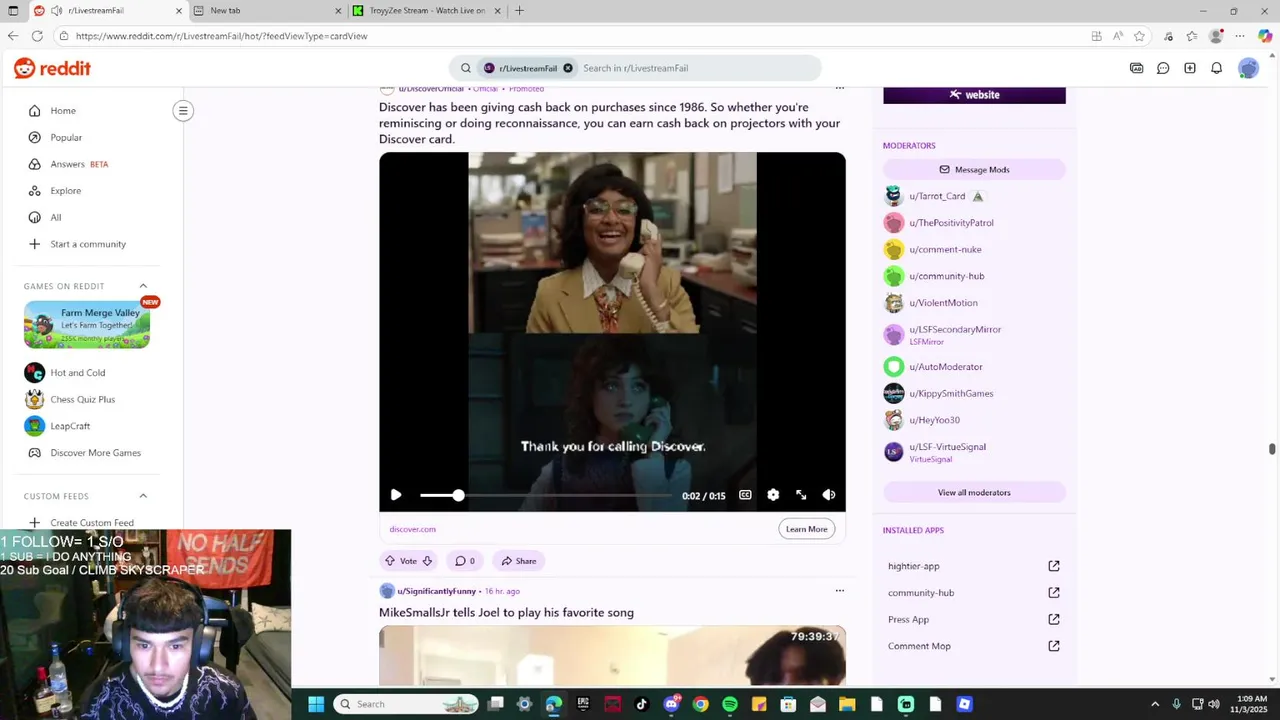1280x720 pixels.
Task: Open Epic Games from the taskbar
Action: 583,704
